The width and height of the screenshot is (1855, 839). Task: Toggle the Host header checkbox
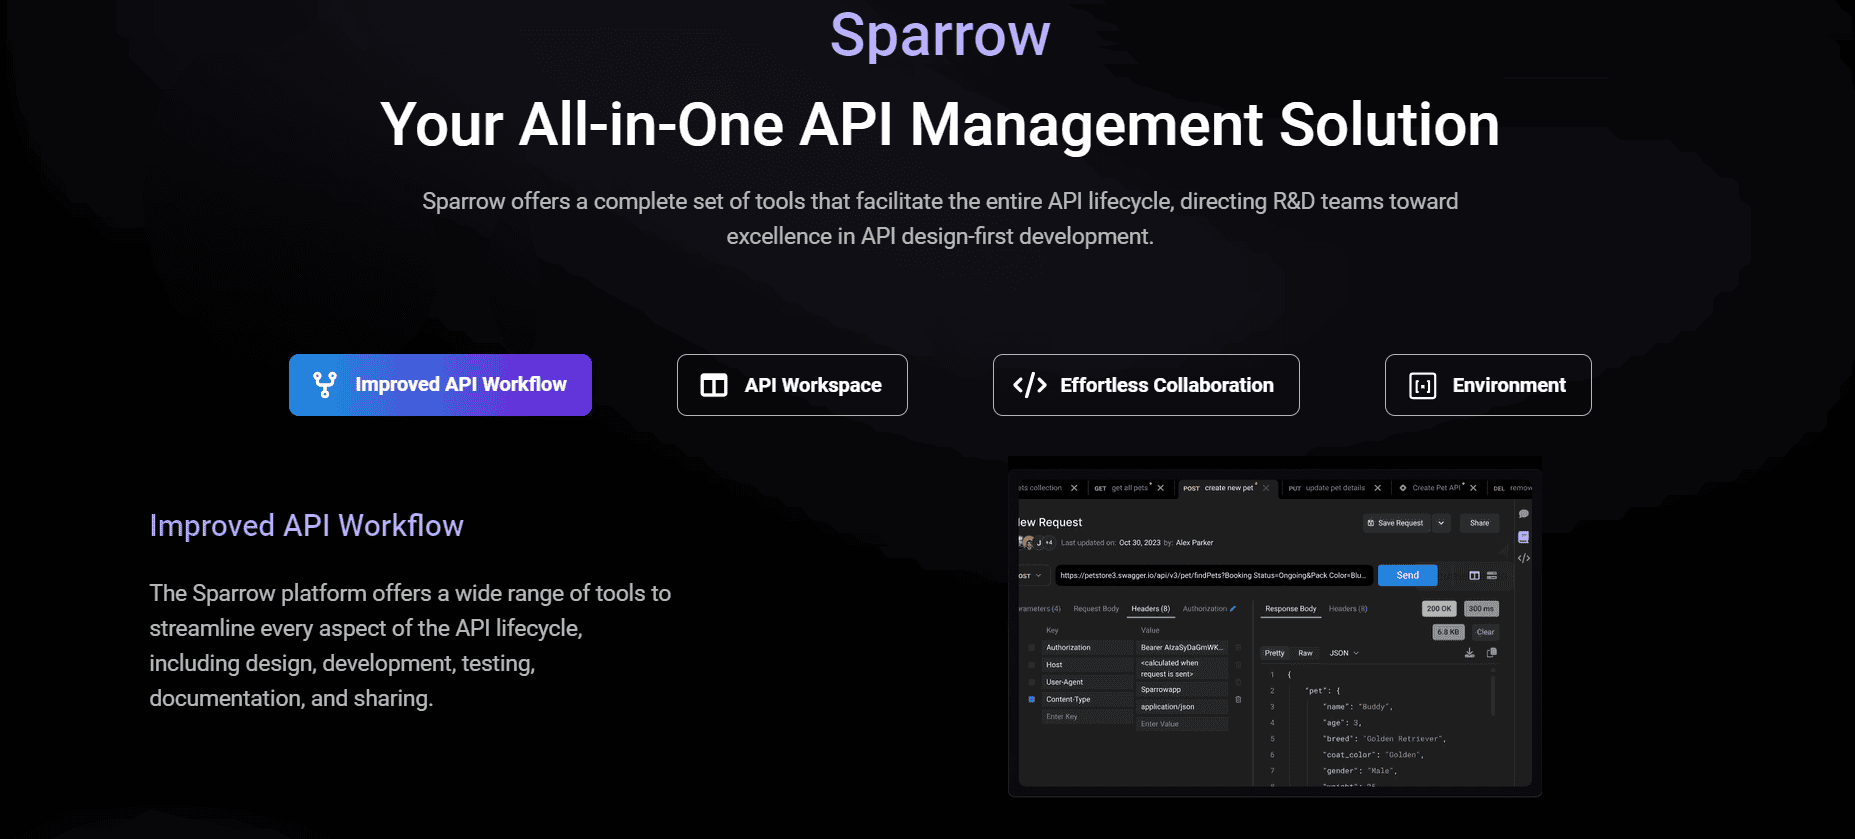pos(1032,664)
